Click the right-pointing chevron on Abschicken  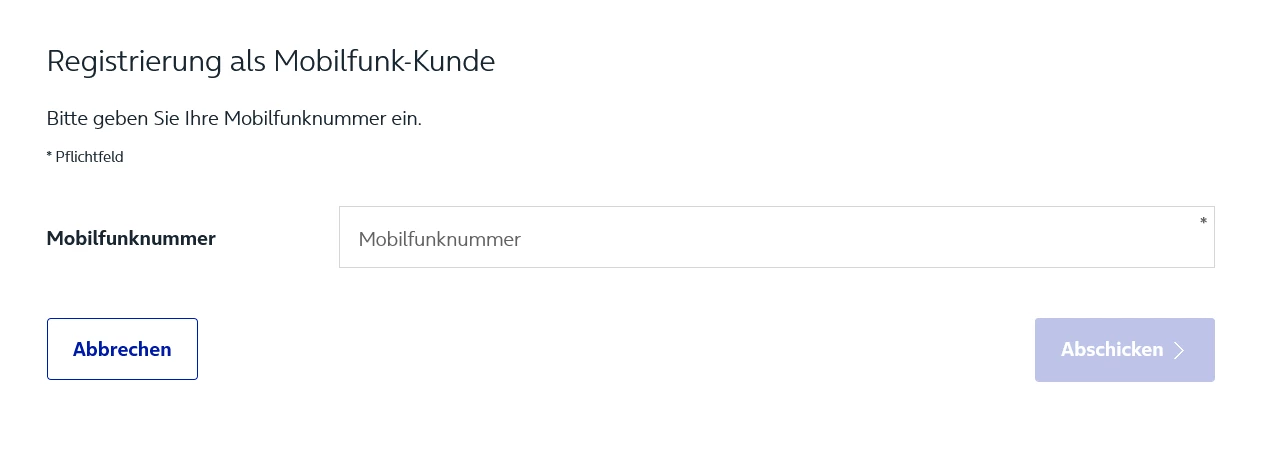[1179, 350]
